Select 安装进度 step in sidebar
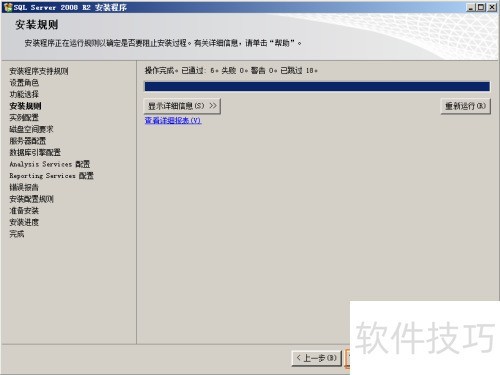Viewport: 500px width, 375px height. (x=24, y=222)
